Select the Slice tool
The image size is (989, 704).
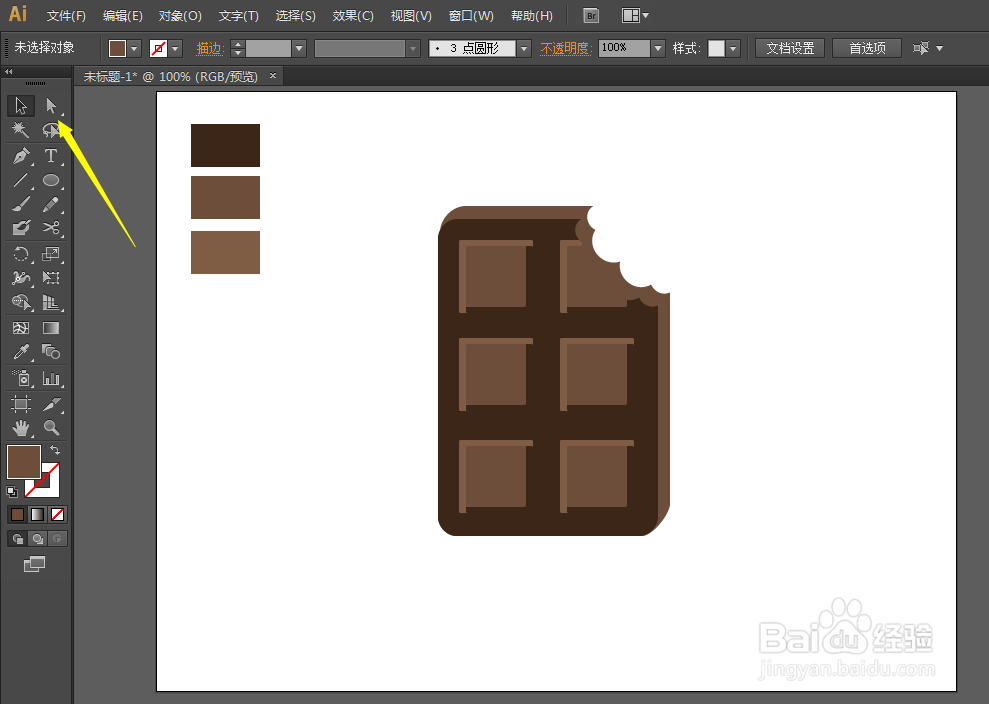51,404
